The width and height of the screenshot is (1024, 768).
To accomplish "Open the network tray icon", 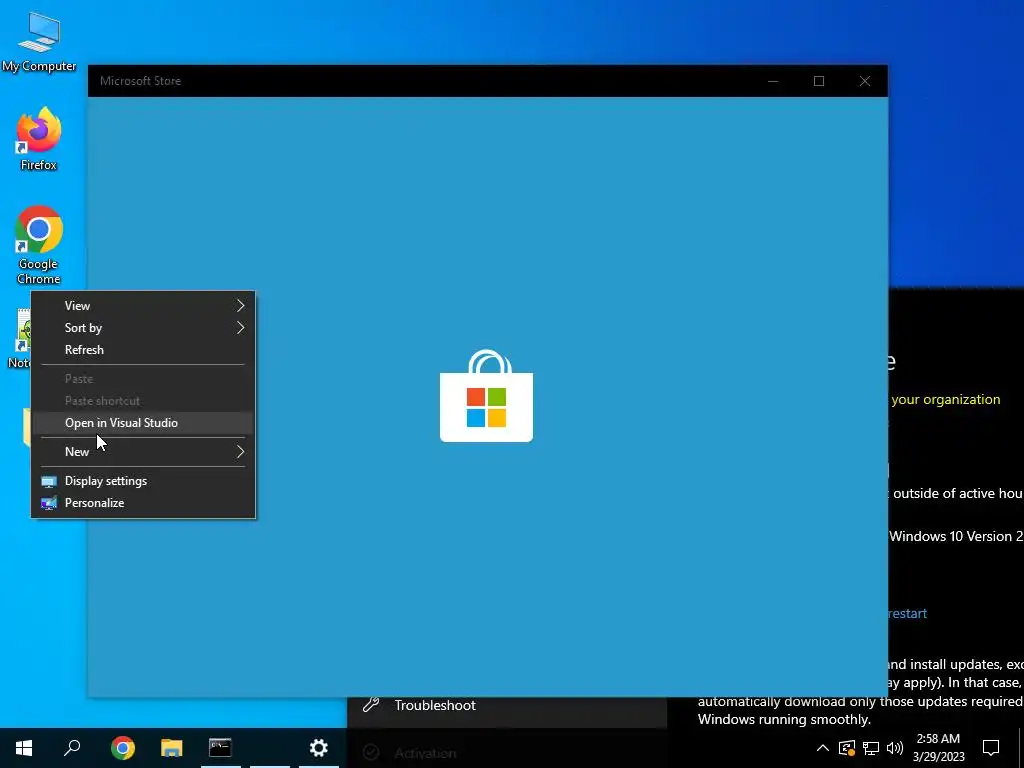I will click(871, 748).
